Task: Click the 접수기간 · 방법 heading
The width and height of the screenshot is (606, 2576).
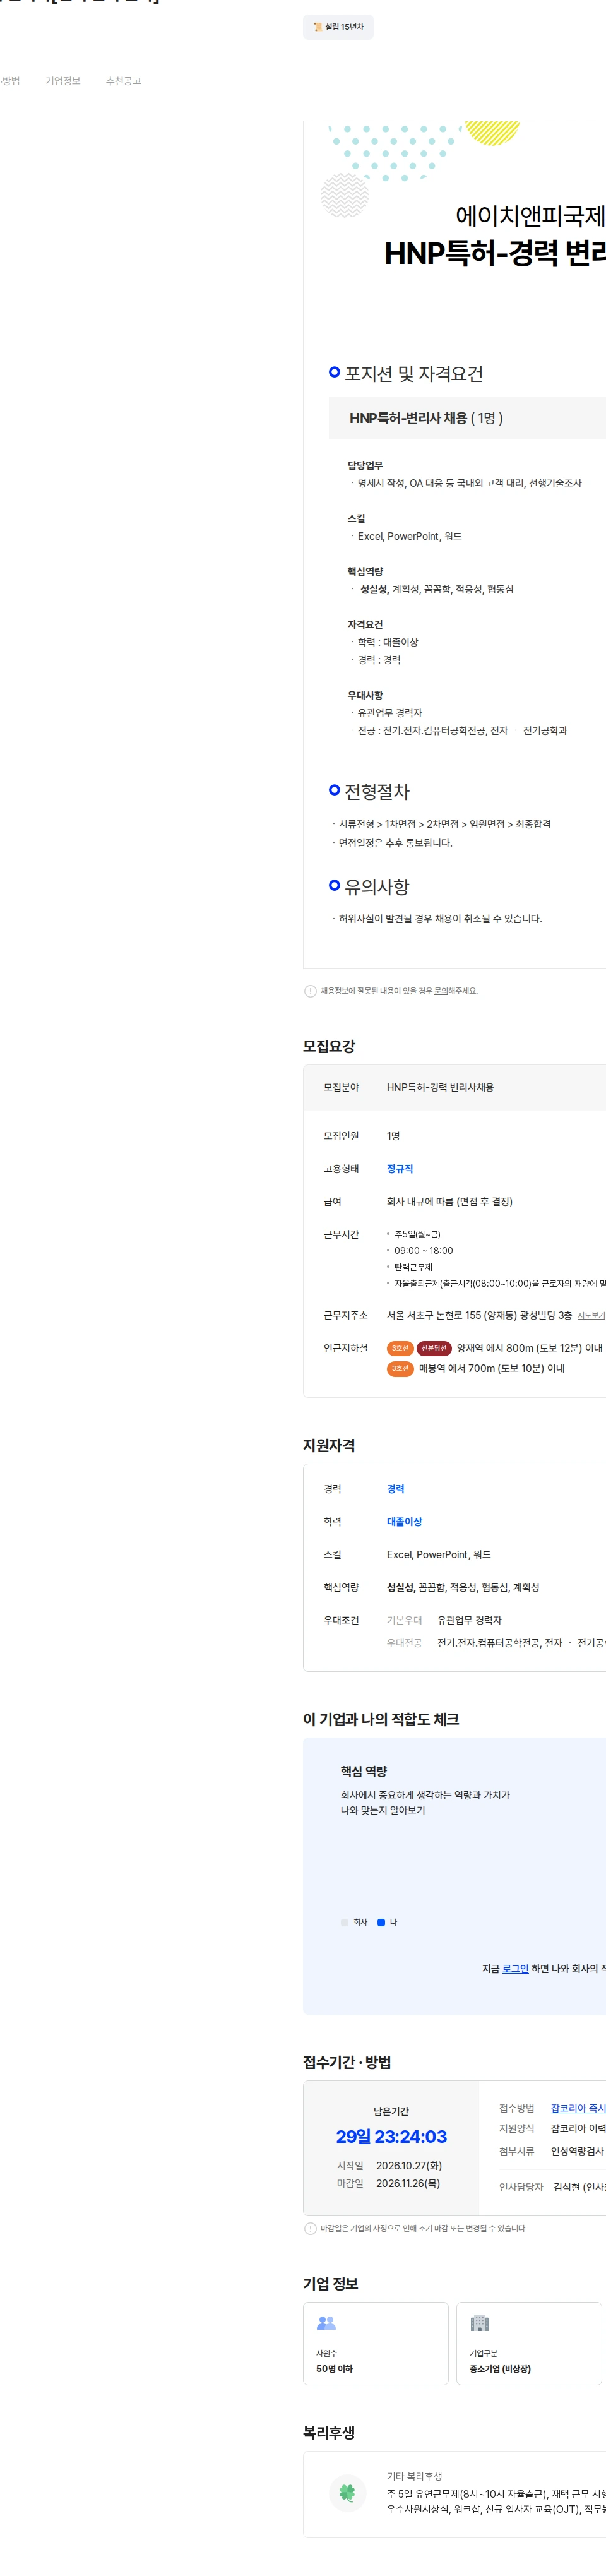Action: click(347, 2062)
